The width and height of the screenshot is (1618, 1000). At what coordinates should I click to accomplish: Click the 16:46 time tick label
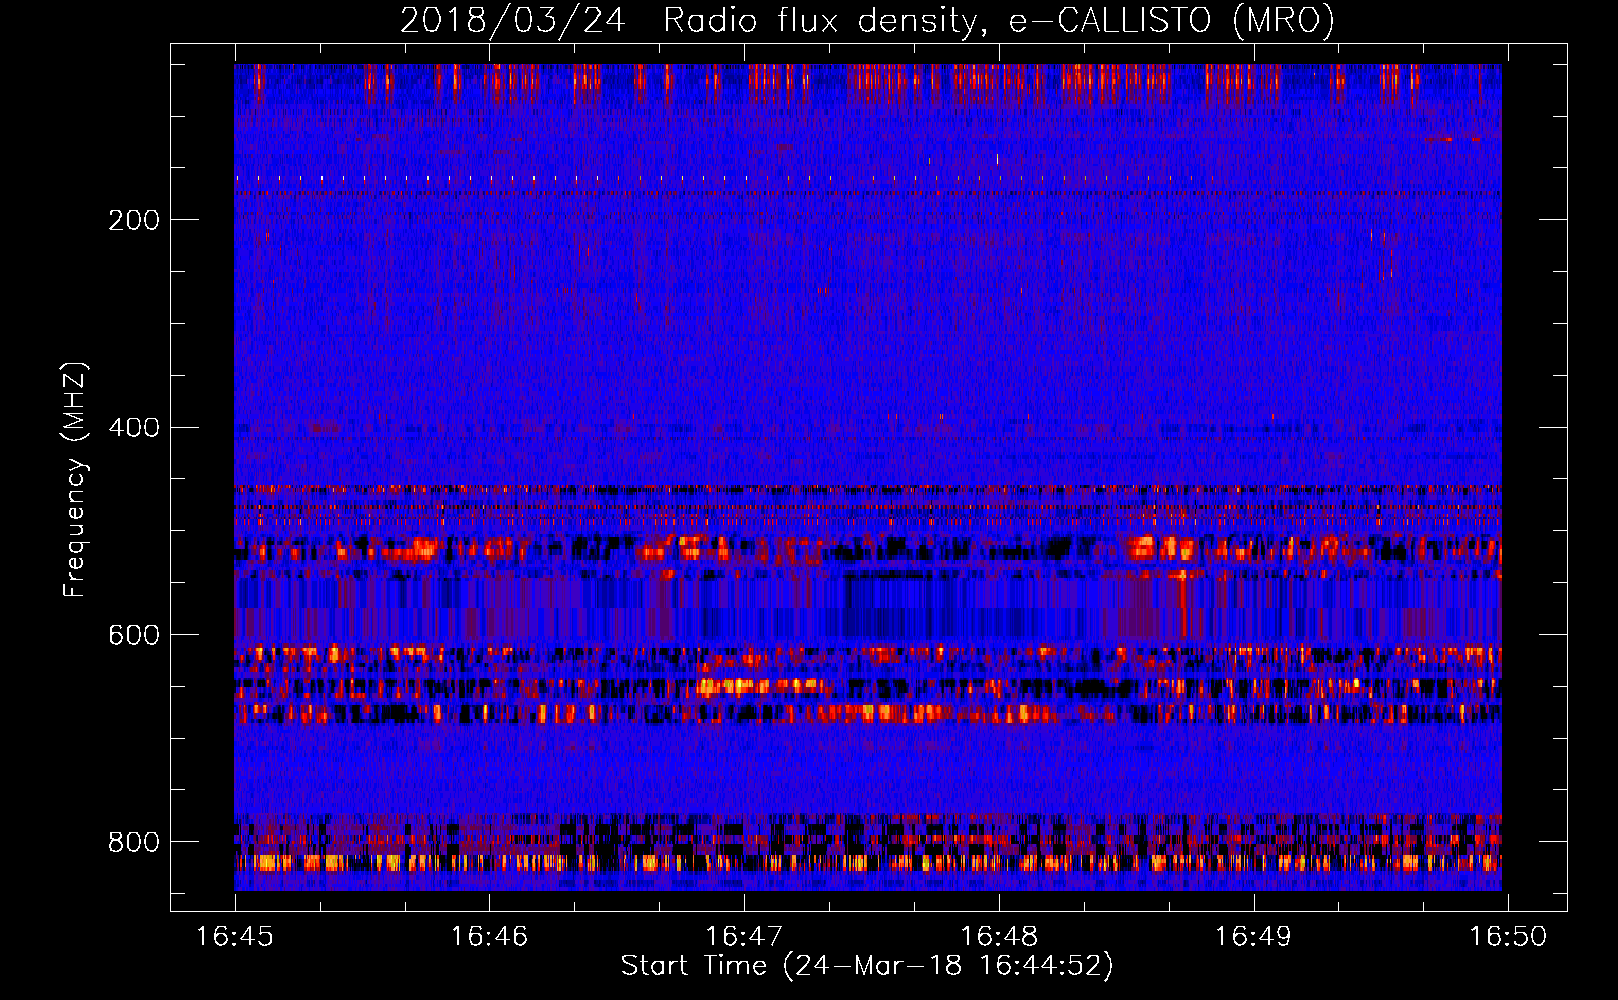coord(489,937)
